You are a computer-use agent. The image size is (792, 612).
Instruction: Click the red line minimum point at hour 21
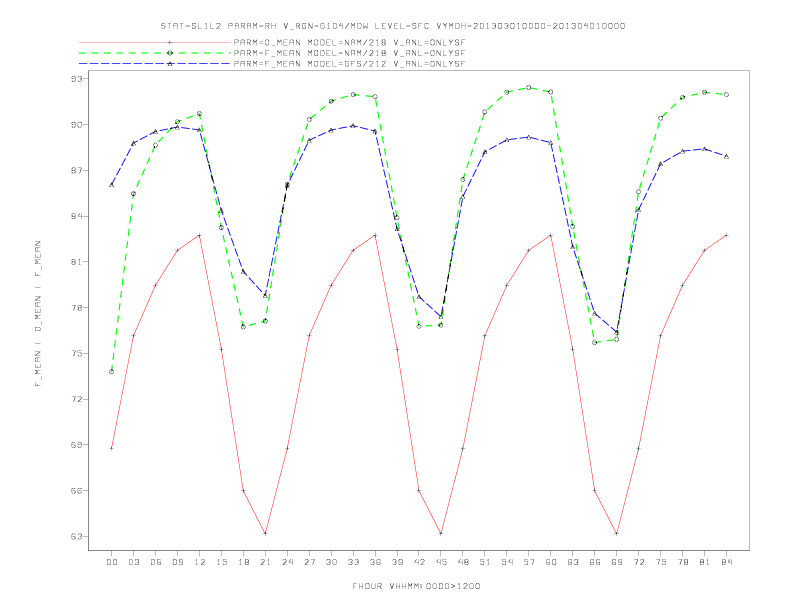coord(265,533)
